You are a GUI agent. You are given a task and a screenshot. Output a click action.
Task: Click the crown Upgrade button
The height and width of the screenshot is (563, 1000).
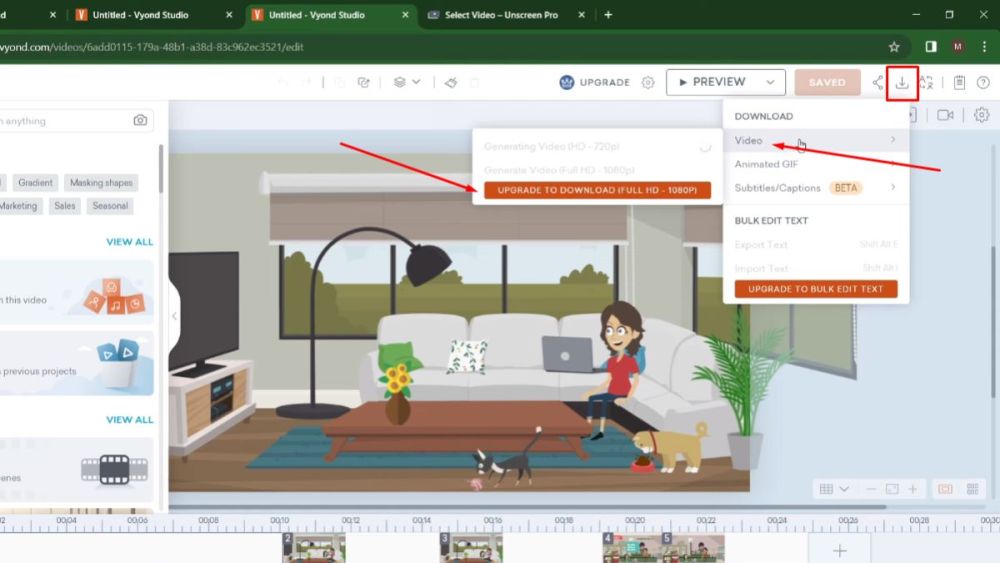coord(594,82)
